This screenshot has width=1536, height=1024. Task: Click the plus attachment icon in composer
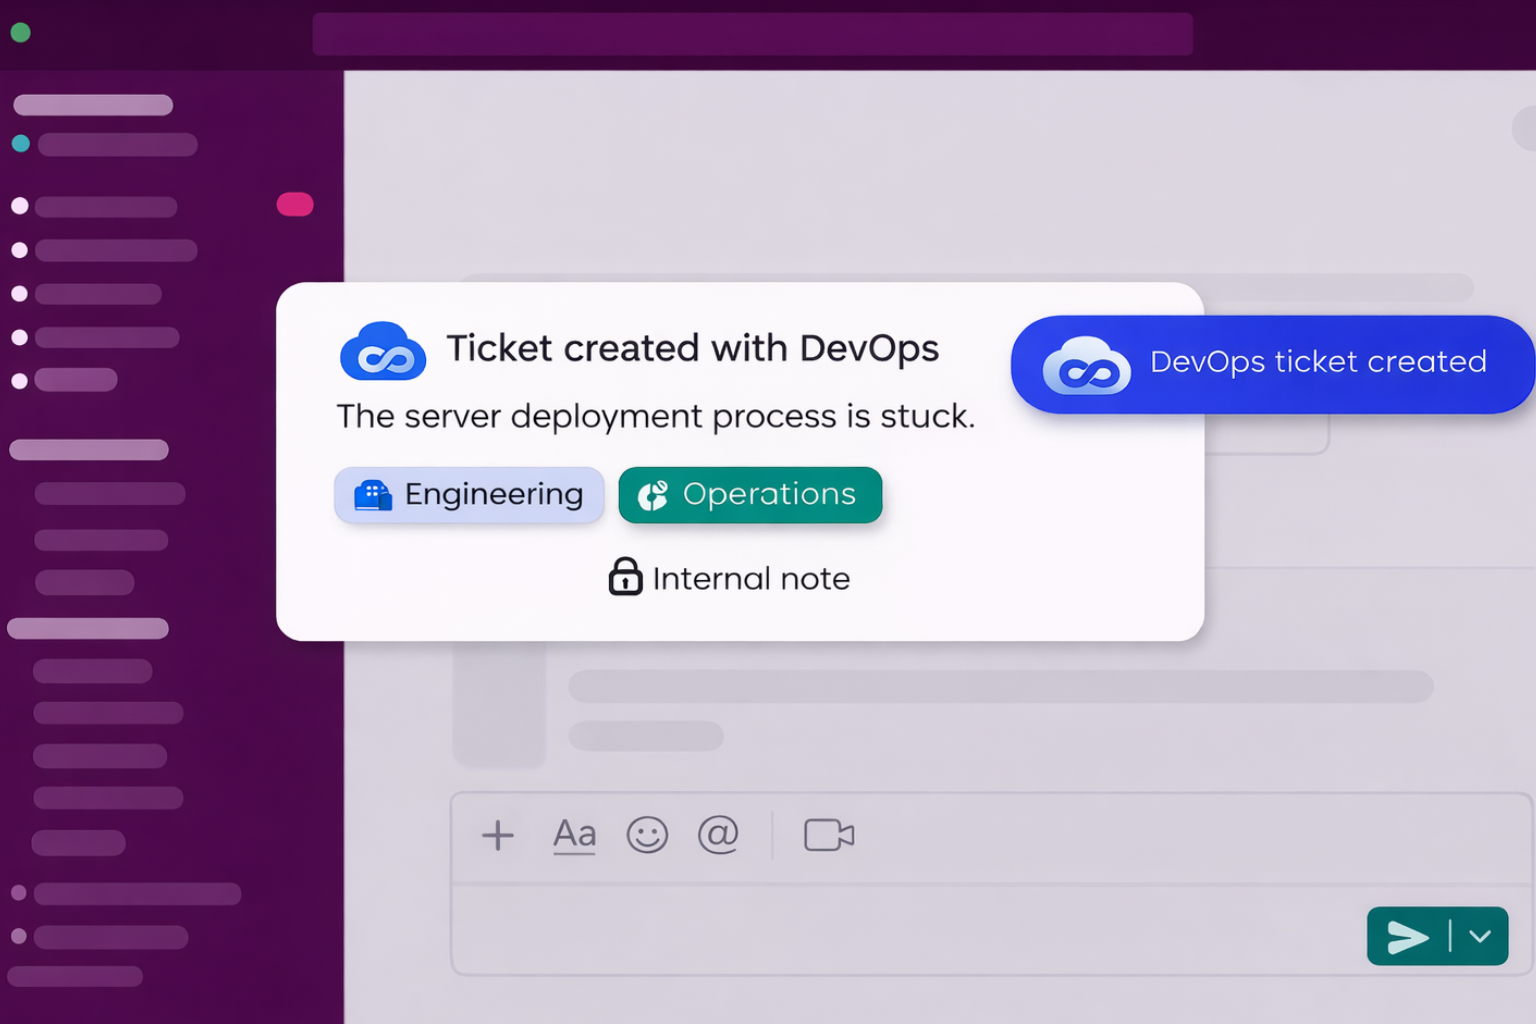497,835
